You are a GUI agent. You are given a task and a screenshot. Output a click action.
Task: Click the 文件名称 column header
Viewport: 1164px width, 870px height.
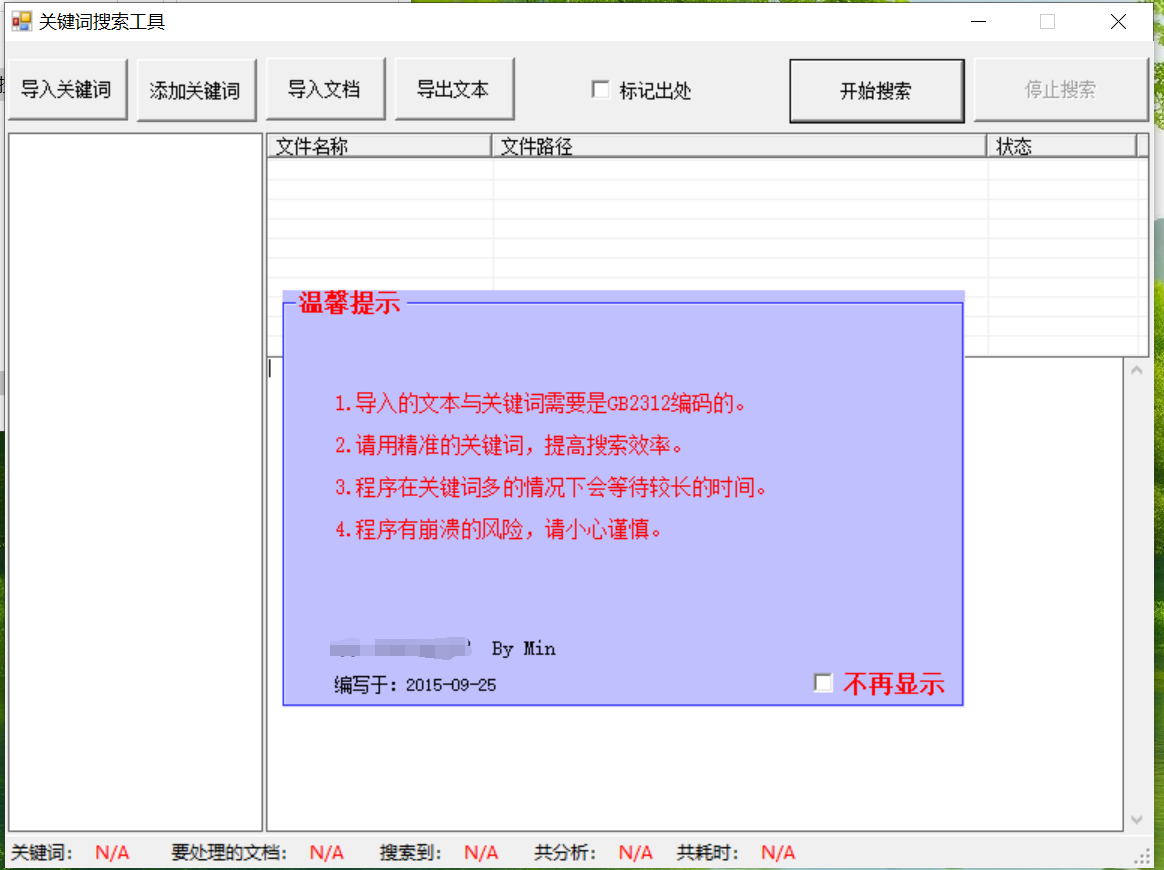coord(378,146)
